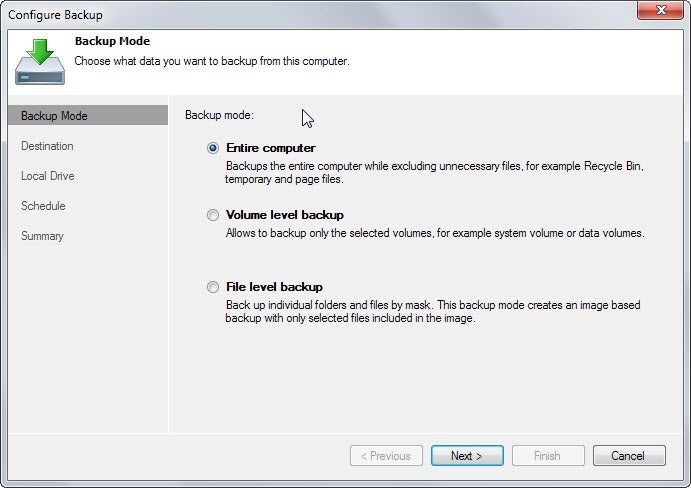
Task: Close the Configure Backup dialog
Action: pos(658,13)
